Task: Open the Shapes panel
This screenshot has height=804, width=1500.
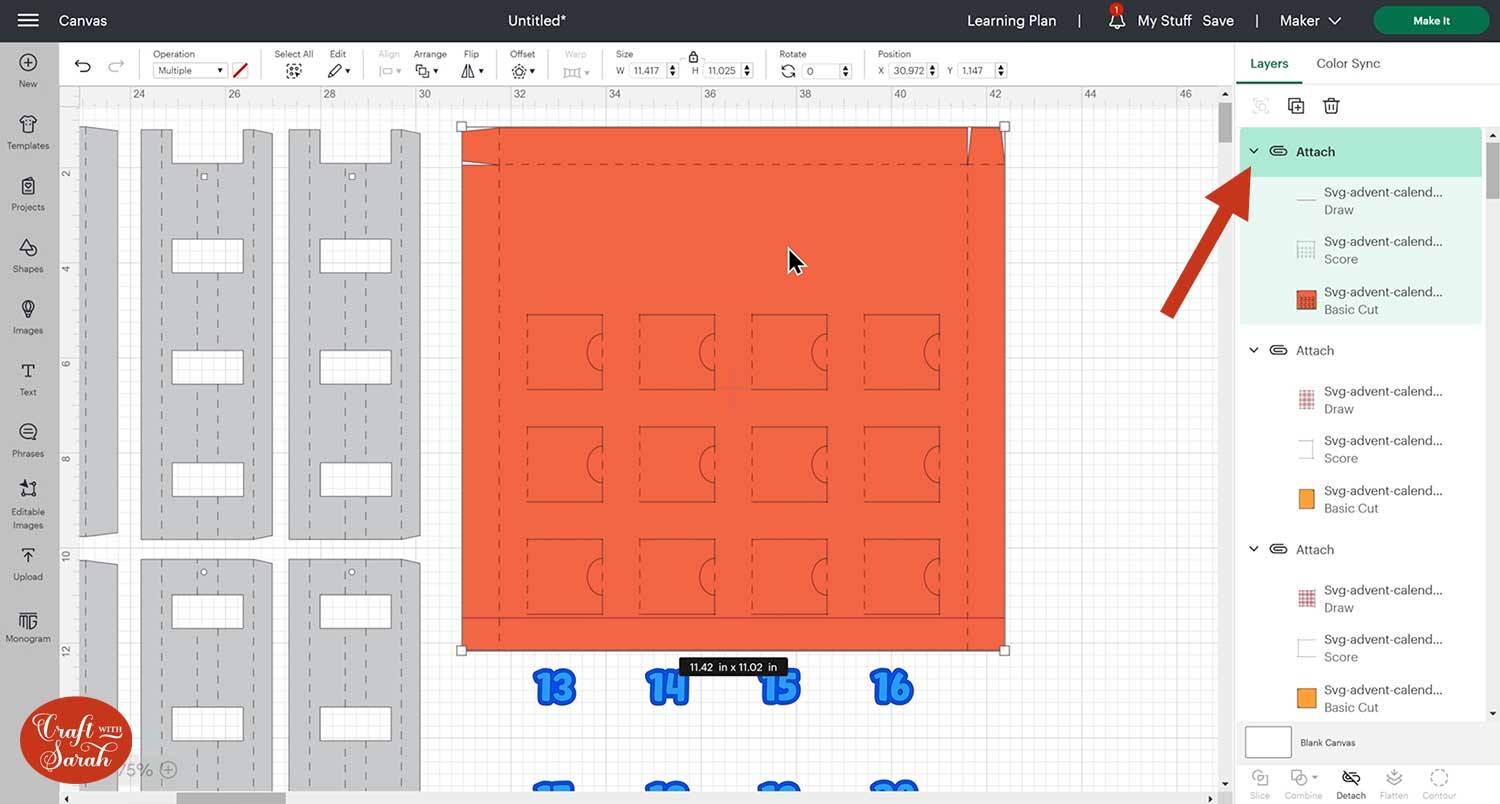Action: coord(28,254)
